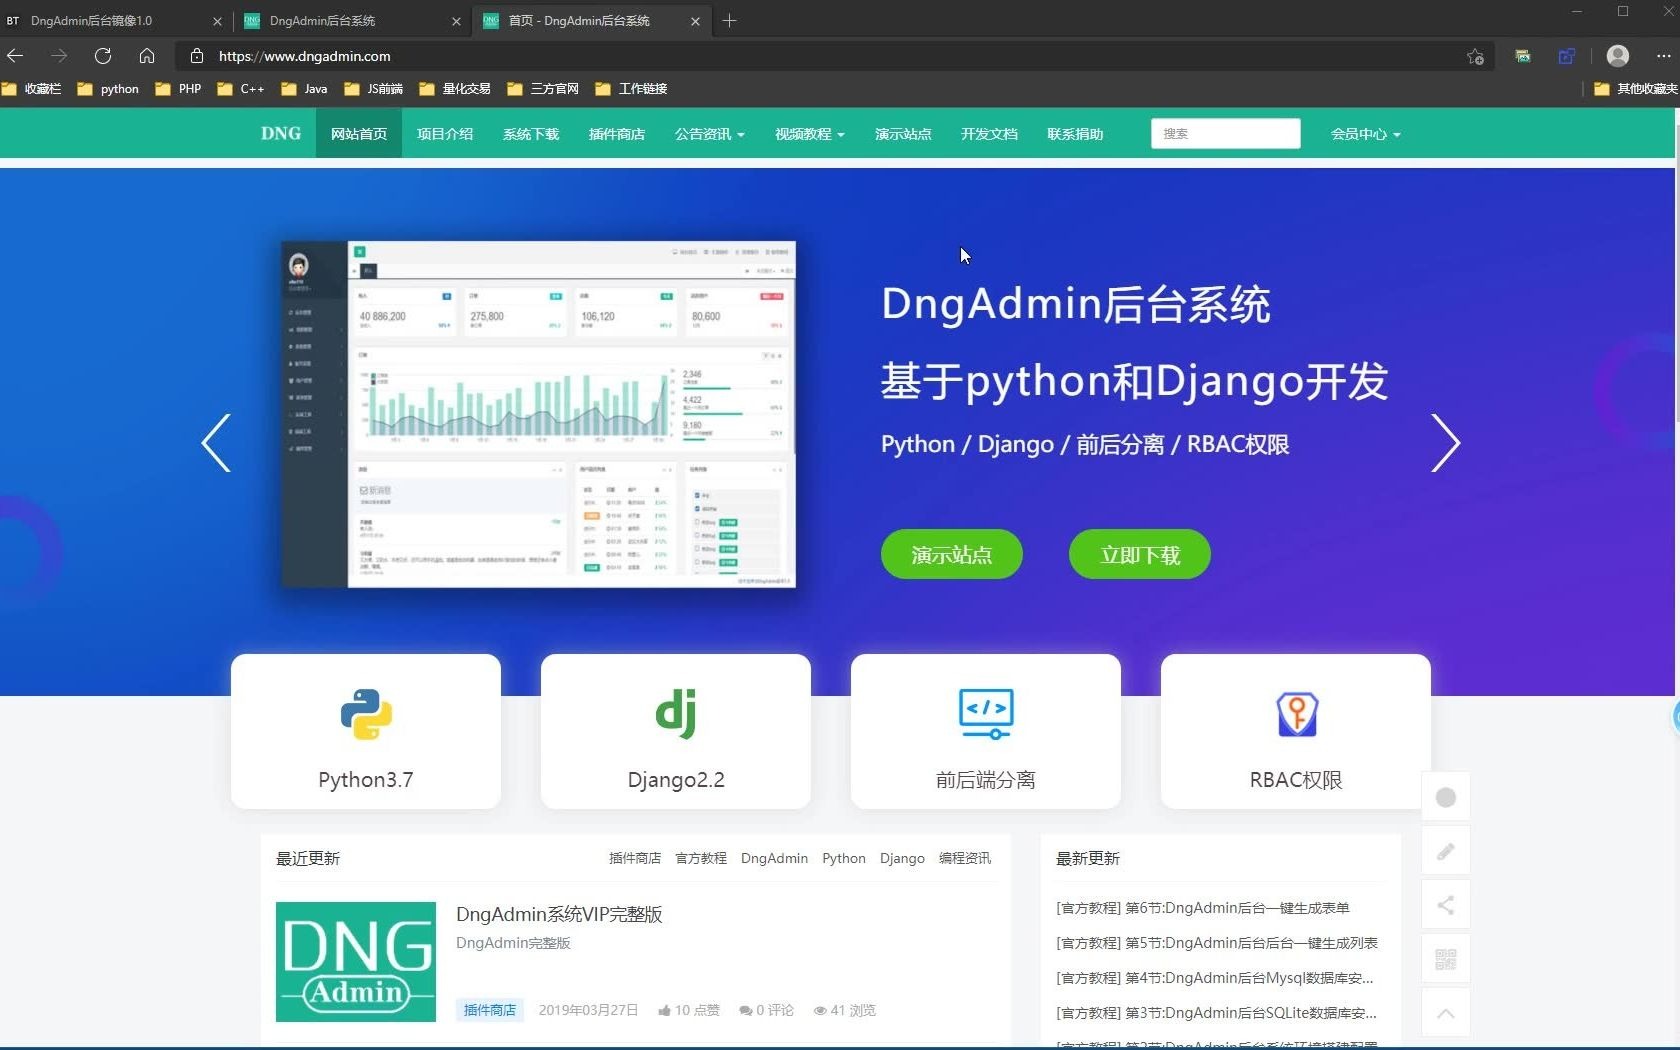1680x1050 pixels.
Task: Click the Python3.7 feature card
Action: (366, 732)
